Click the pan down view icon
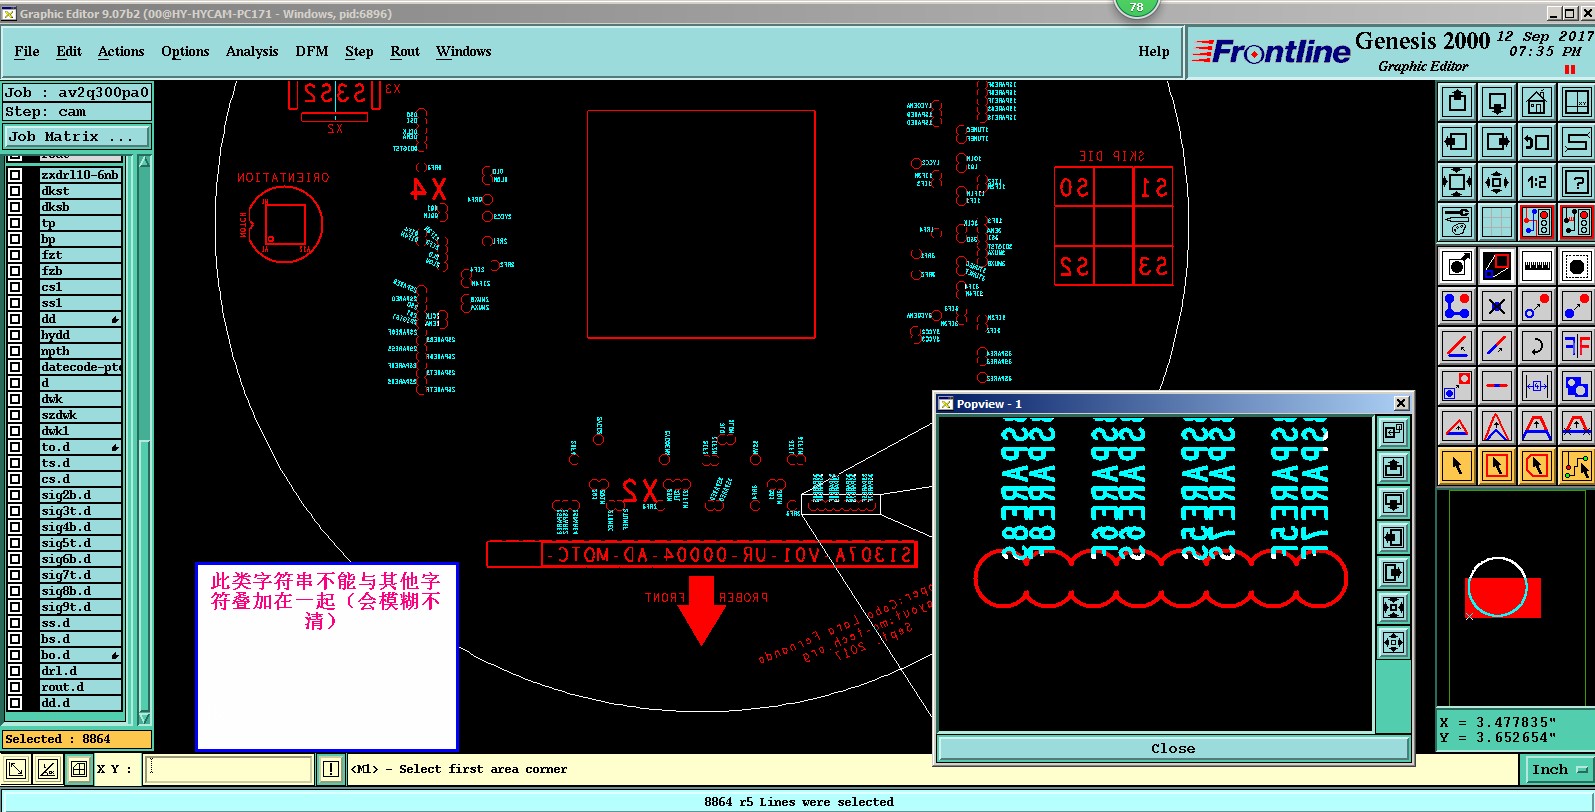The width and height of the screenshot is (1595, 812). click(1497, 101)
